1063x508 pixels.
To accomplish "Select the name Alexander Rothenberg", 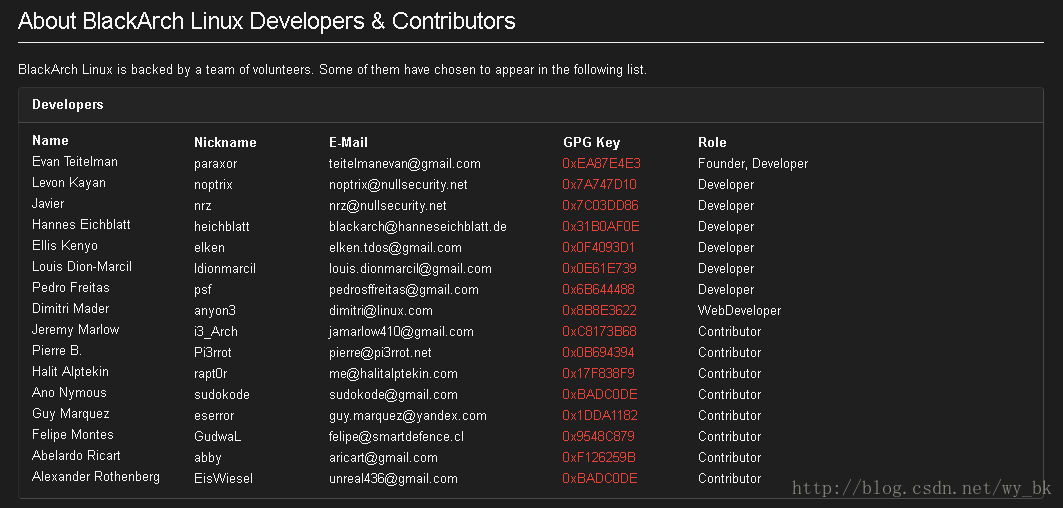I will tap(96, 477).
